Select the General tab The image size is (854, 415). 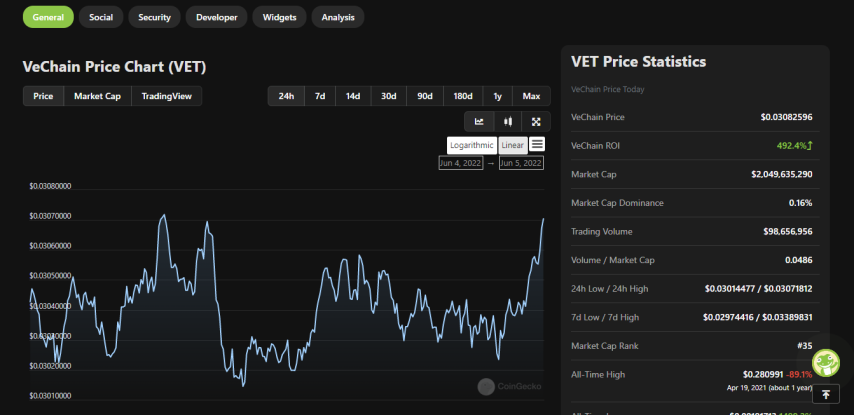click(x=48, y=17)
